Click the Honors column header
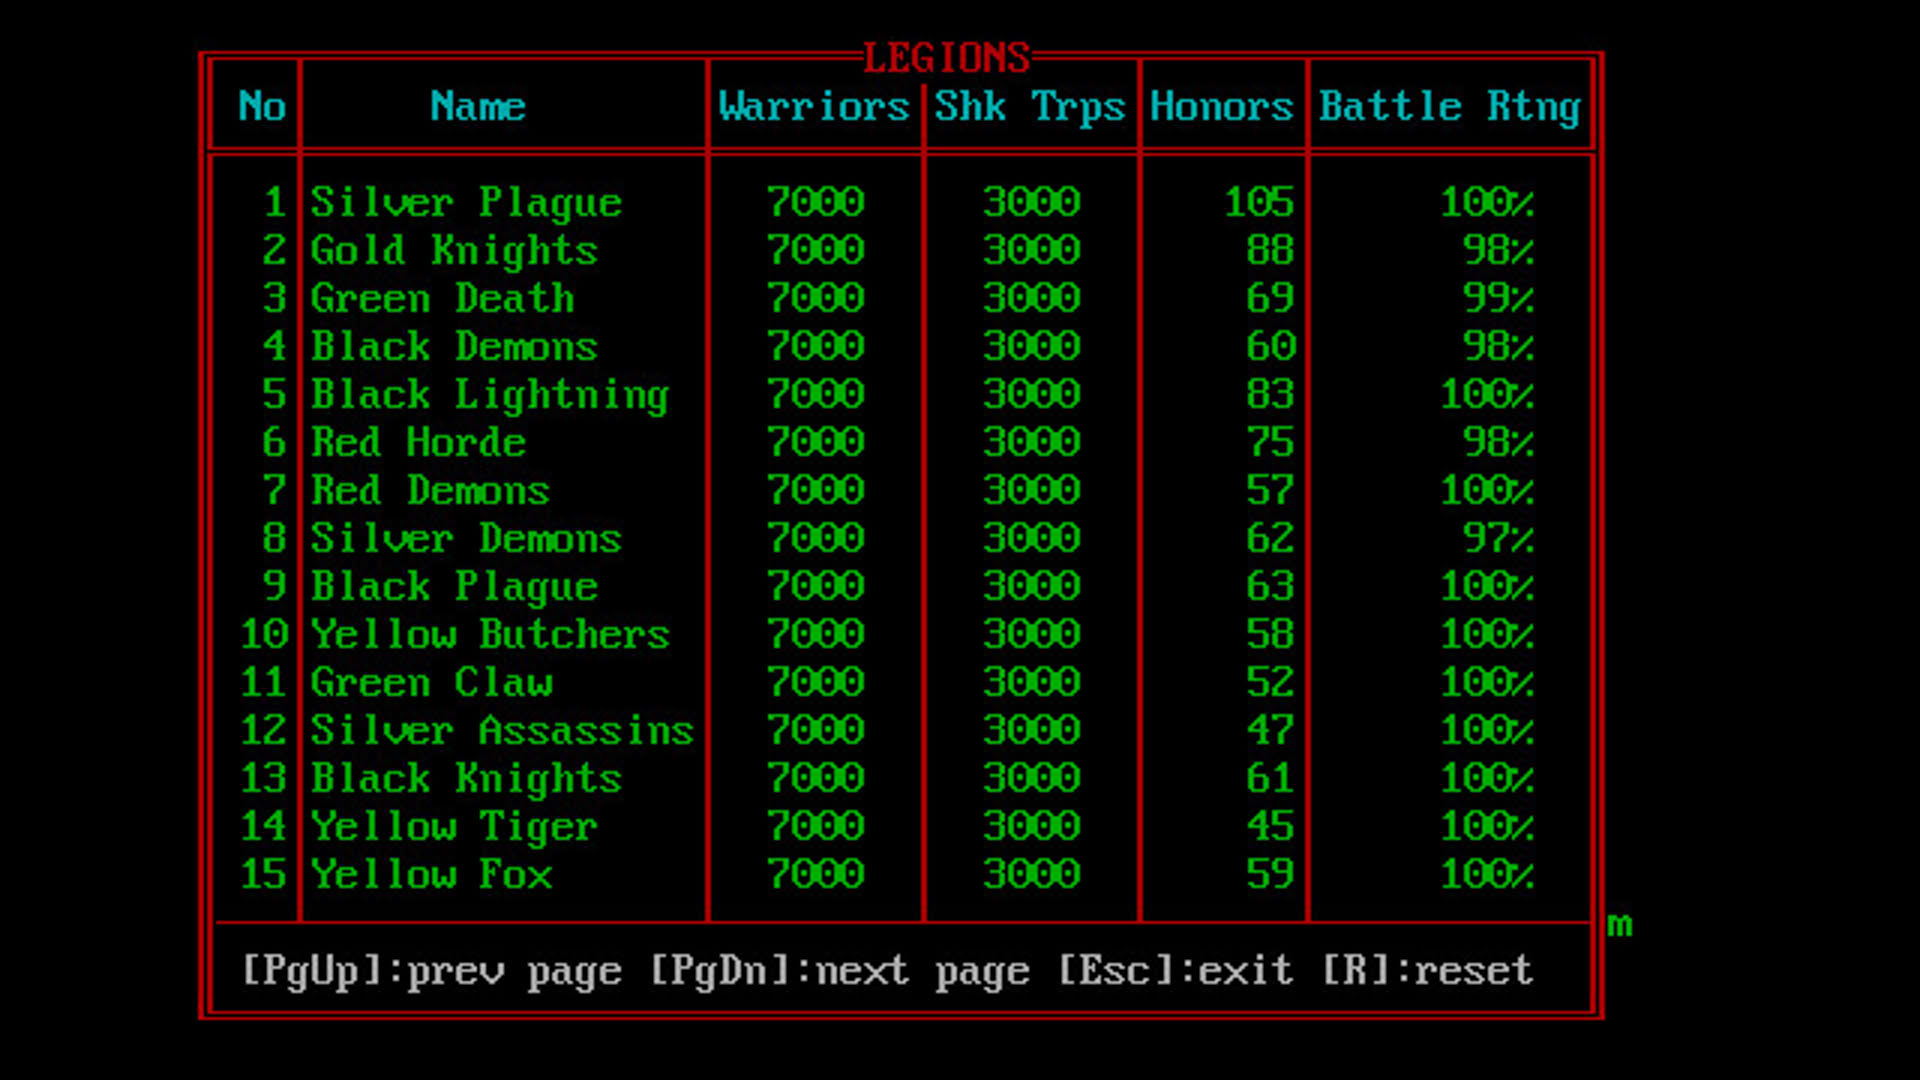Screen dimensions: 1920x1080 (1222, 106)
